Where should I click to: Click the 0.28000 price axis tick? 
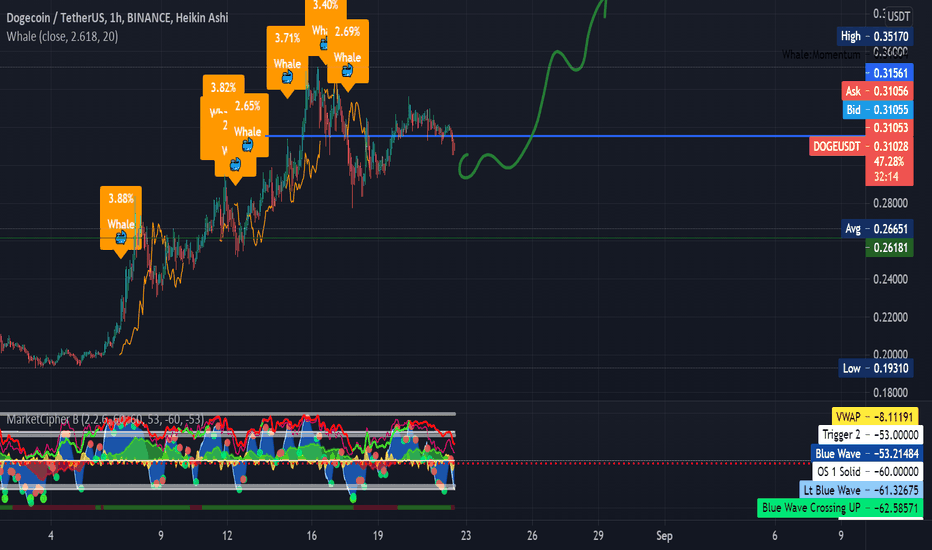(x=890, y=203)
